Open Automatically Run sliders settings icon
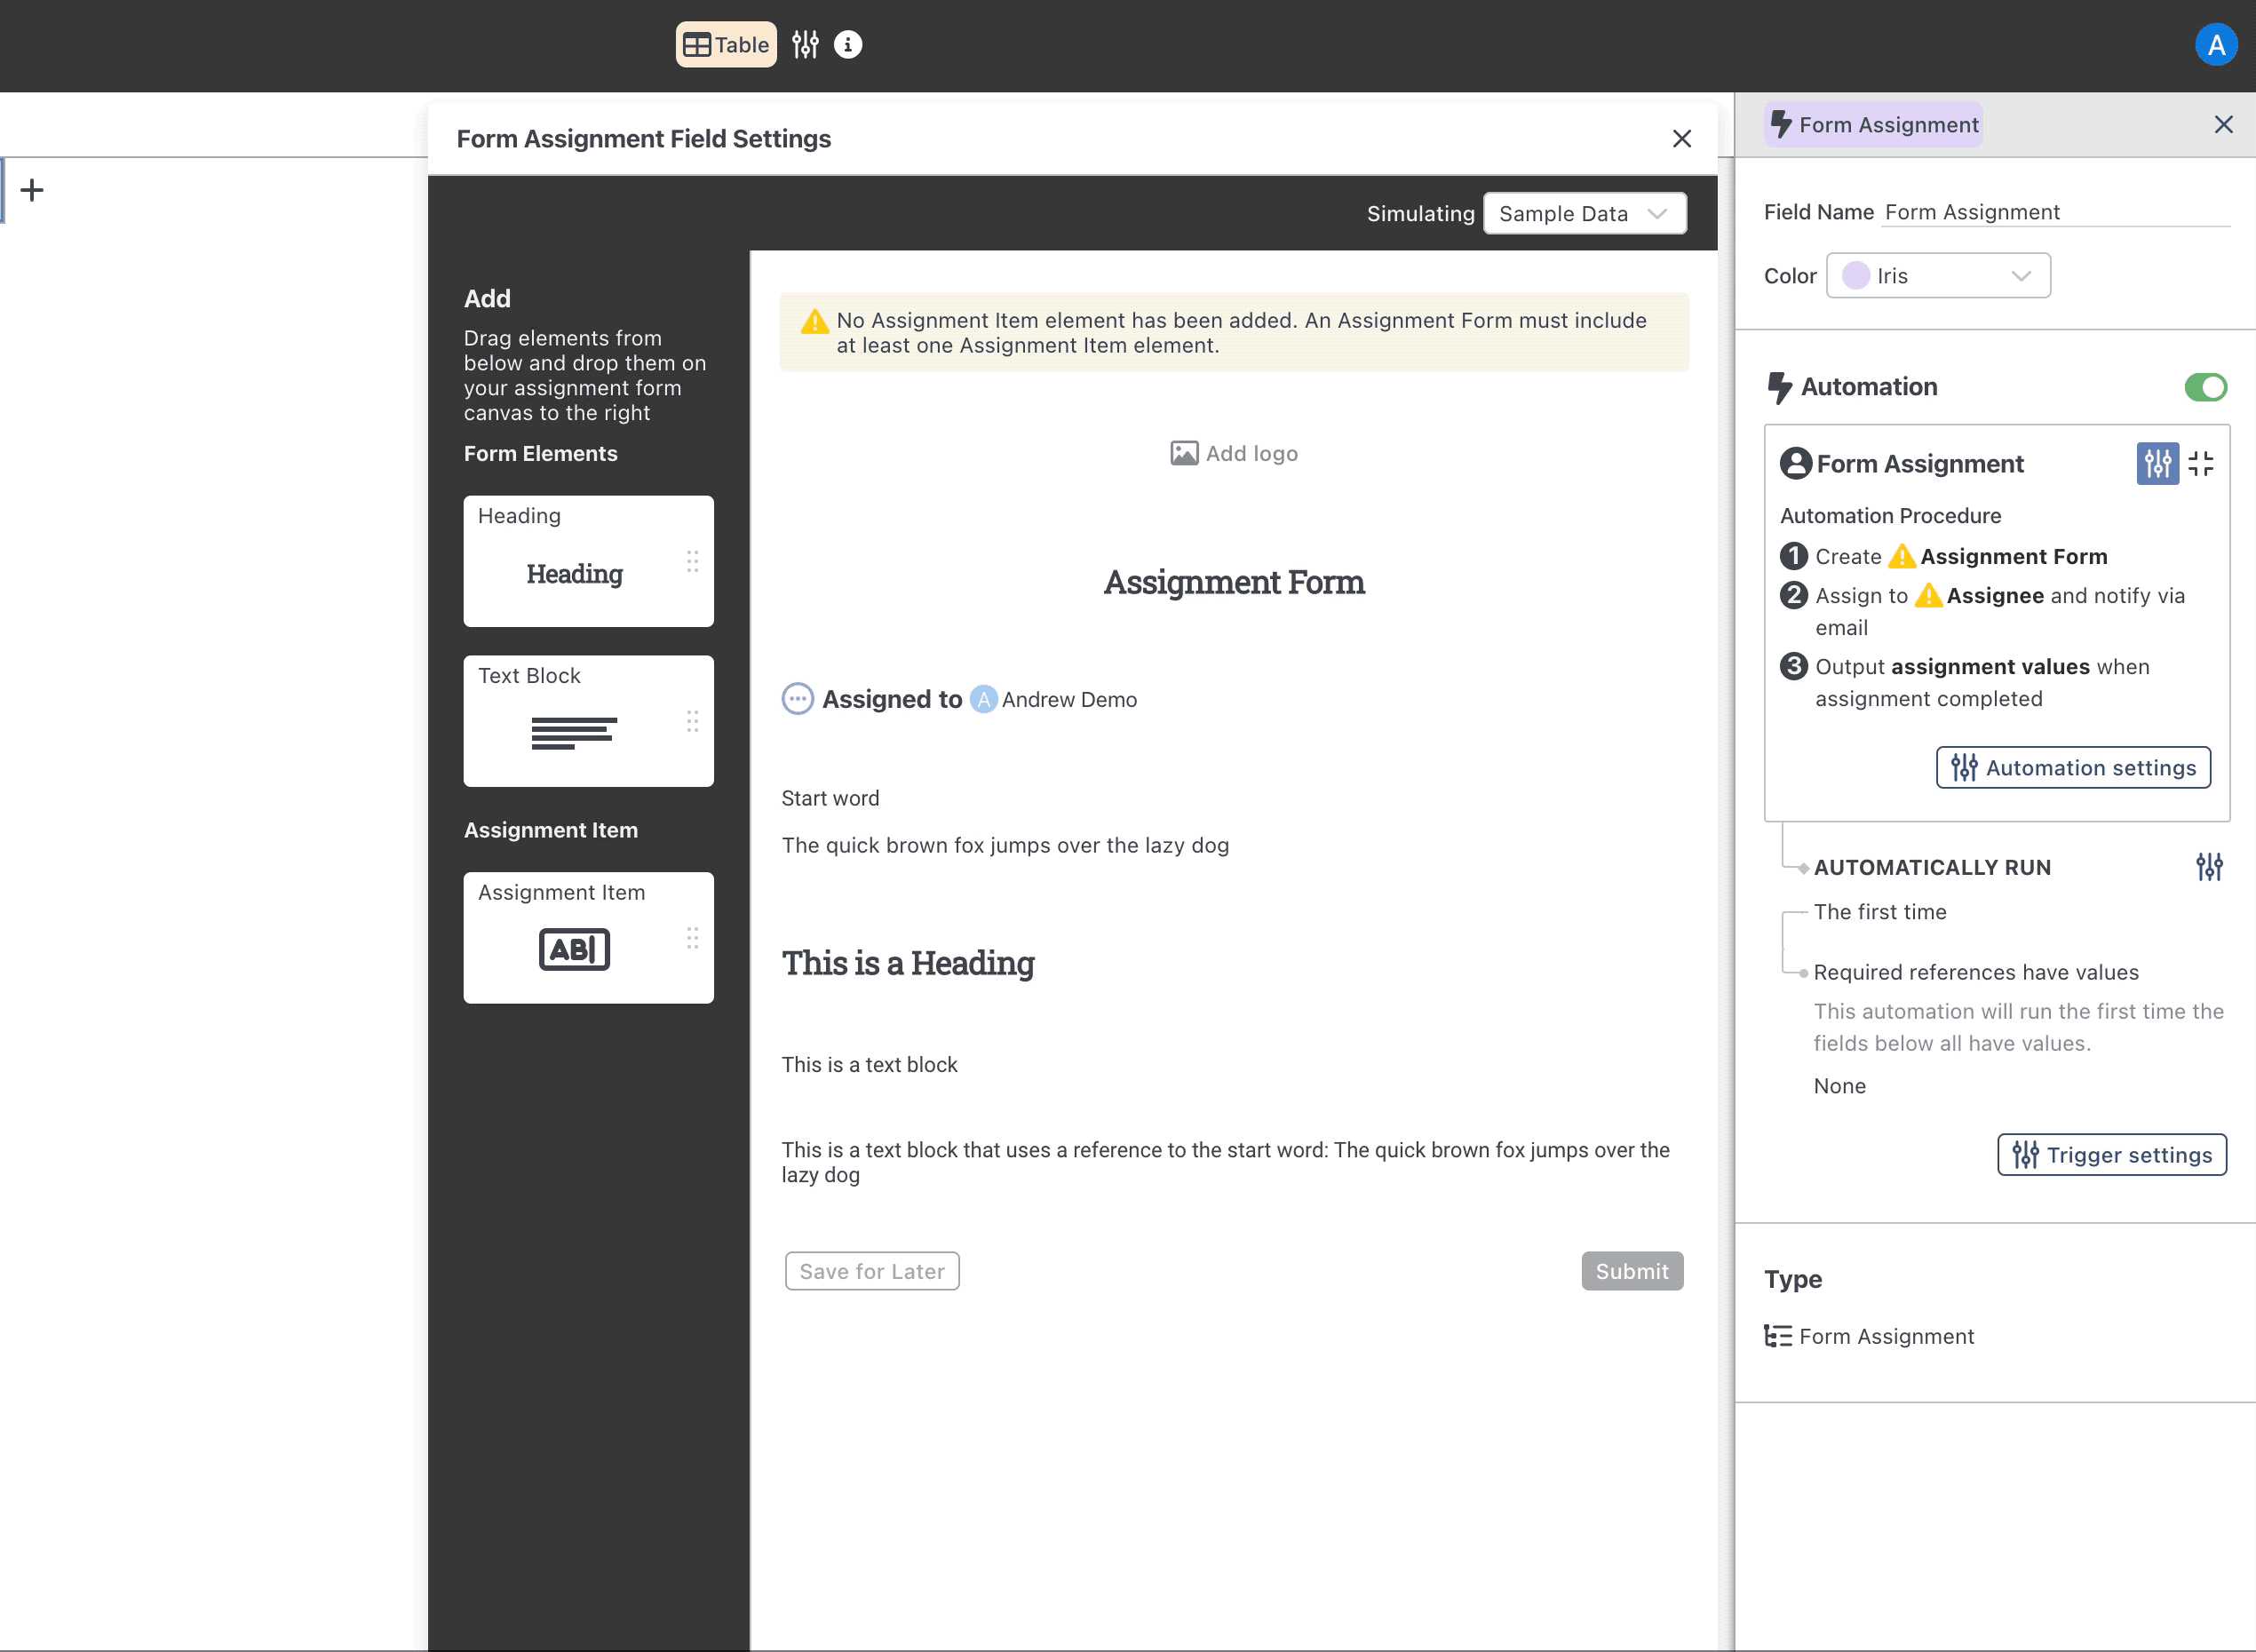 coord(2209,867)
